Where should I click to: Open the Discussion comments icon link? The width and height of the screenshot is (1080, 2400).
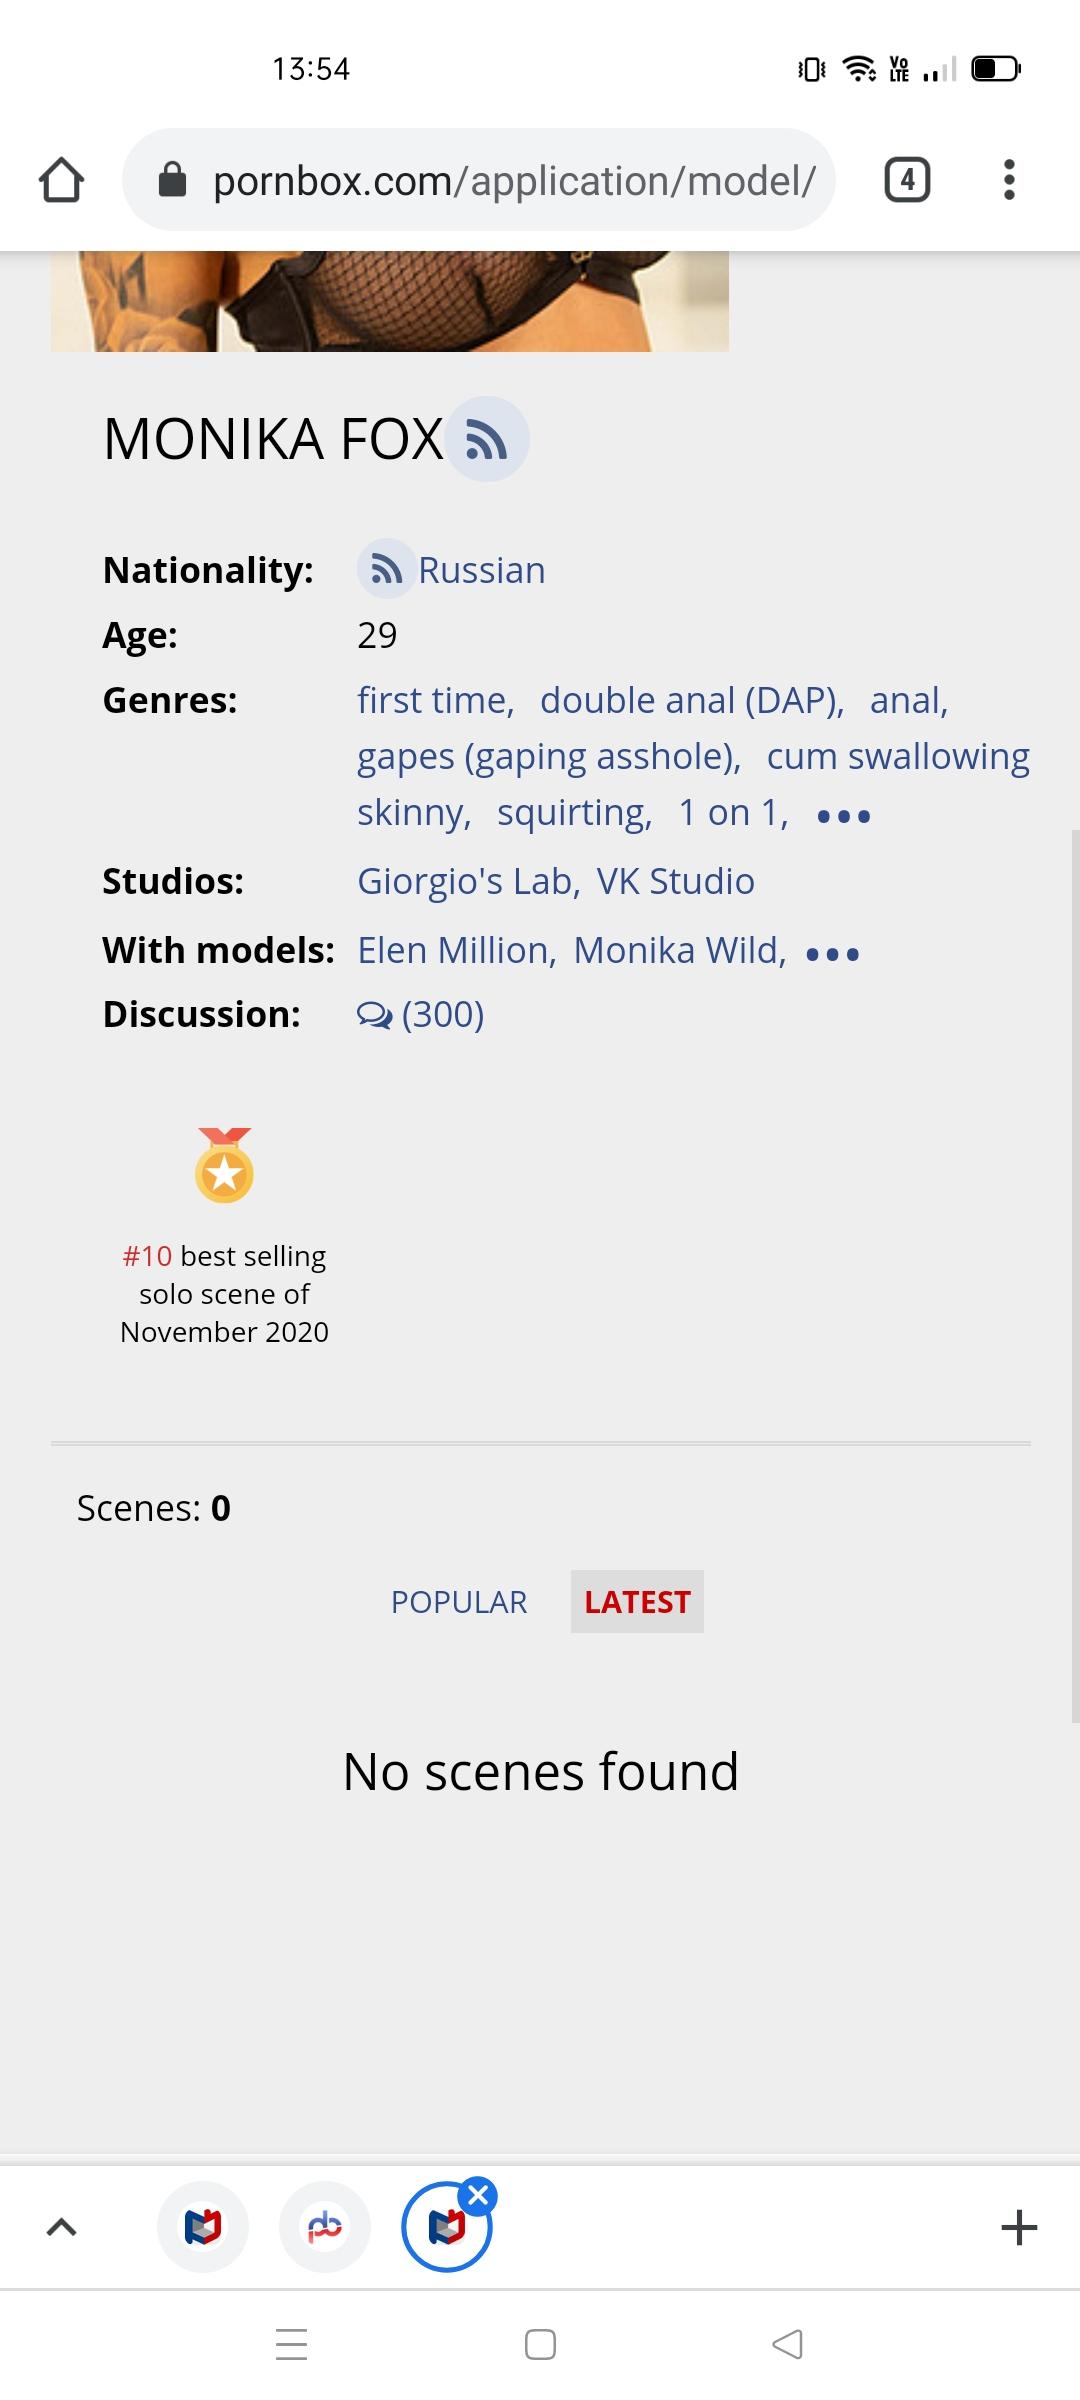[374, 1015]
